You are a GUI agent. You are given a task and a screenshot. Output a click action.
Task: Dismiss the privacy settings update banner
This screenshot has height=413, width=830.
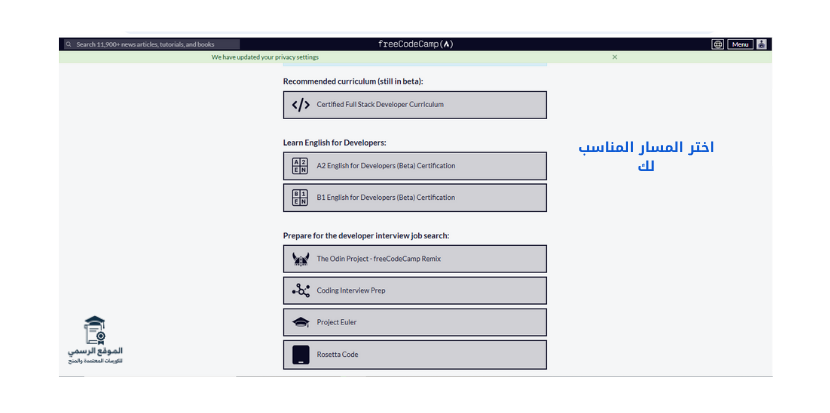point(614,57)
